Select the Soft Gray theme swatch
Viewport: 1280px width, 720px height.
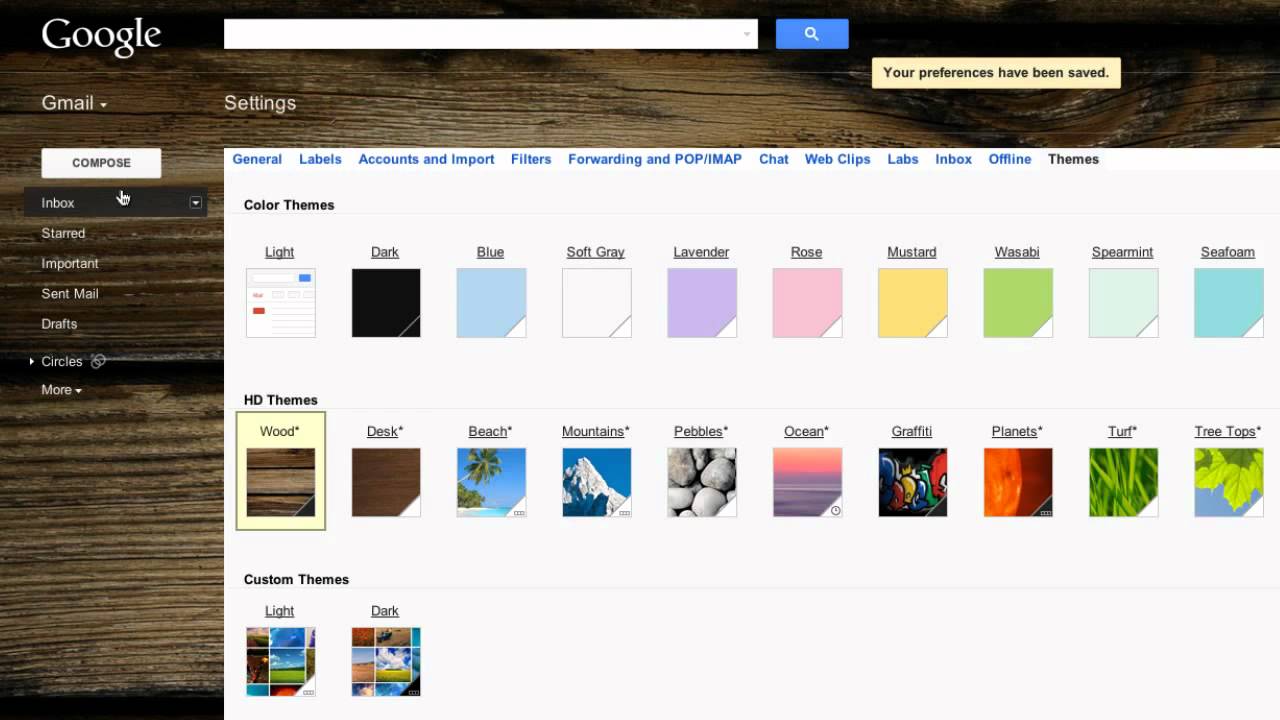597,303
